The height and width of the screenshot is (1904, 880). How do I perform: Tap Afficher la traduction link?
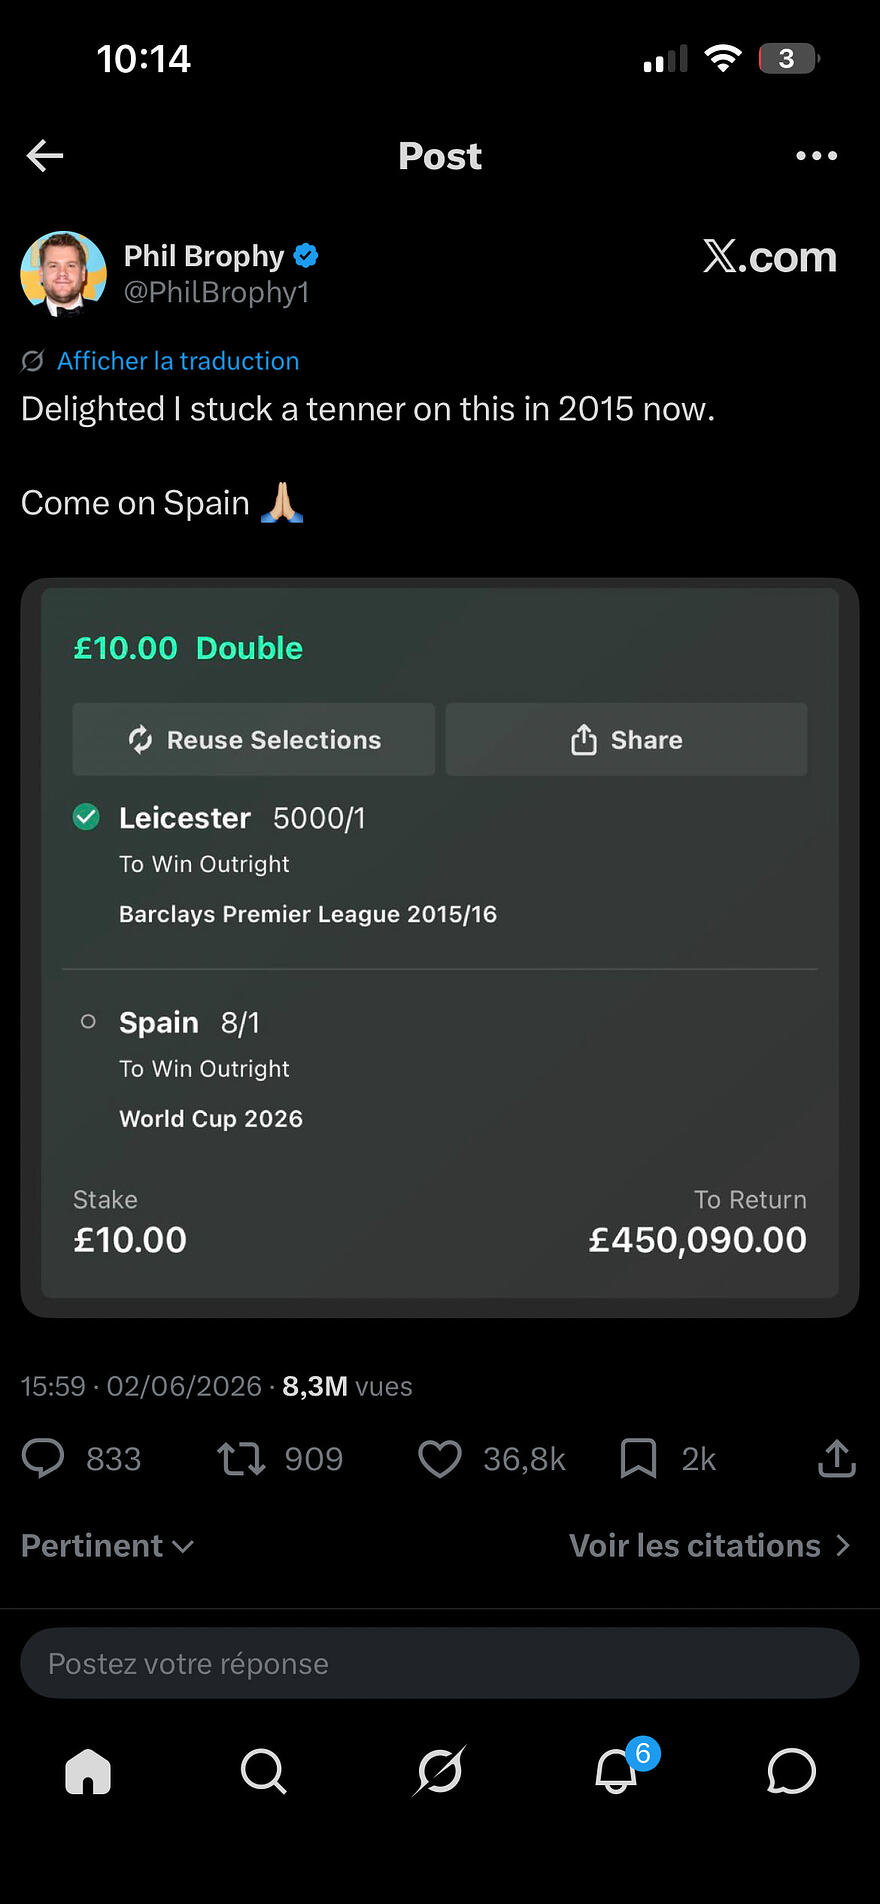(178, 361)
